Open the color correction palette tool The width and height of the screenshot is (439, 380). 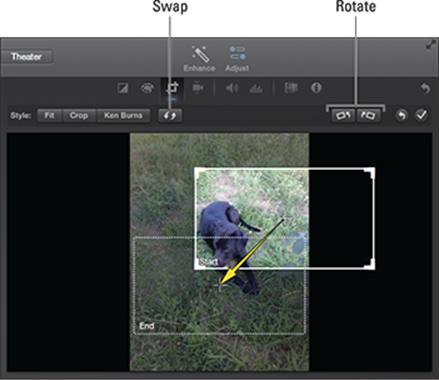point(147,88)
